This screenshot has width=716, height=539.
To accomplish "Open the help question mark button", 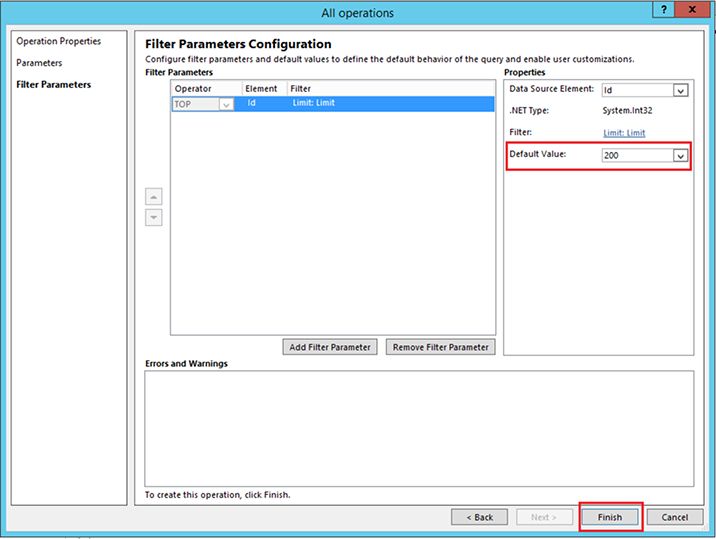I will (663, 9).
